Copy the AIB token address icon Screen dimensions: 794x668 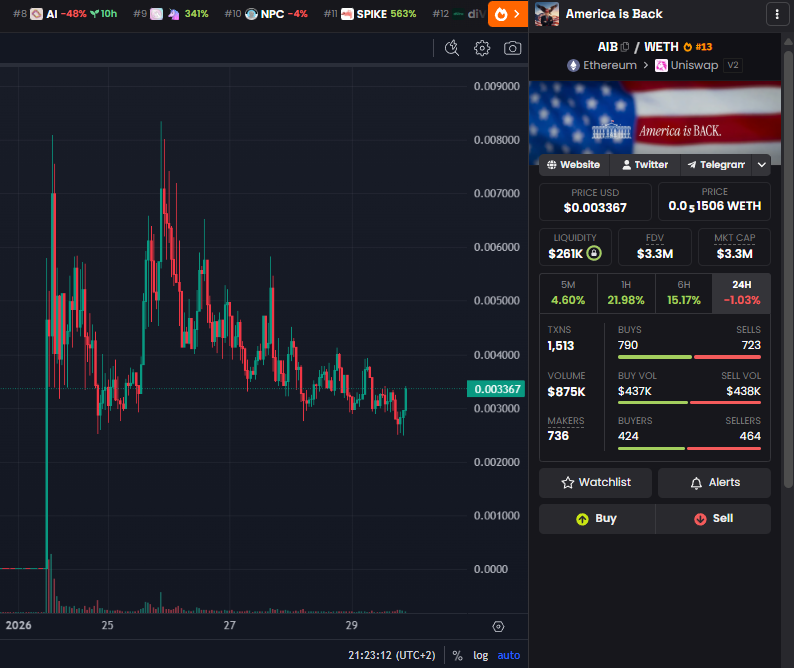click(625, 47)
